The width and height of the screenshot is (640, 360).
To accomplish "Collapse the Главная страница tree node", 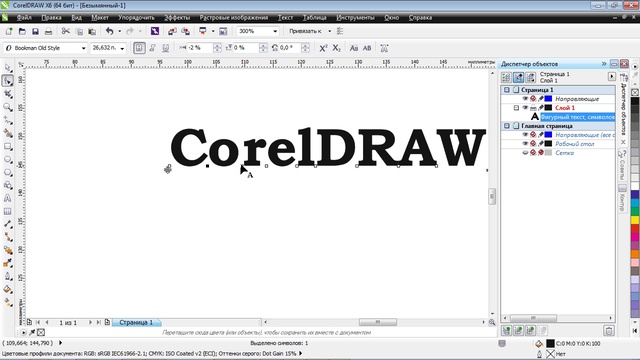I will pos(507,126).
